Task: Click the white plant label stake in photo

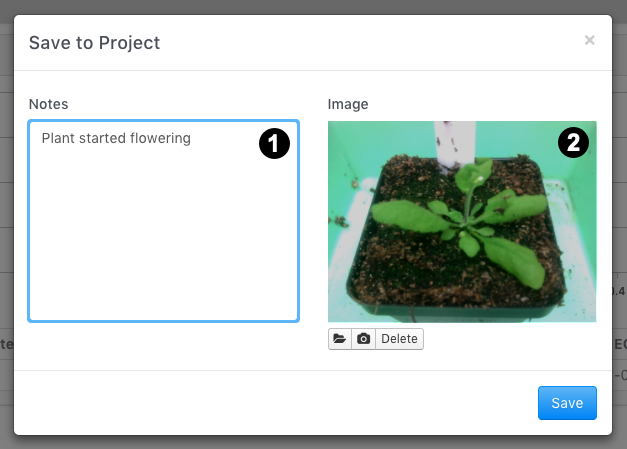Action: point(454,144)
